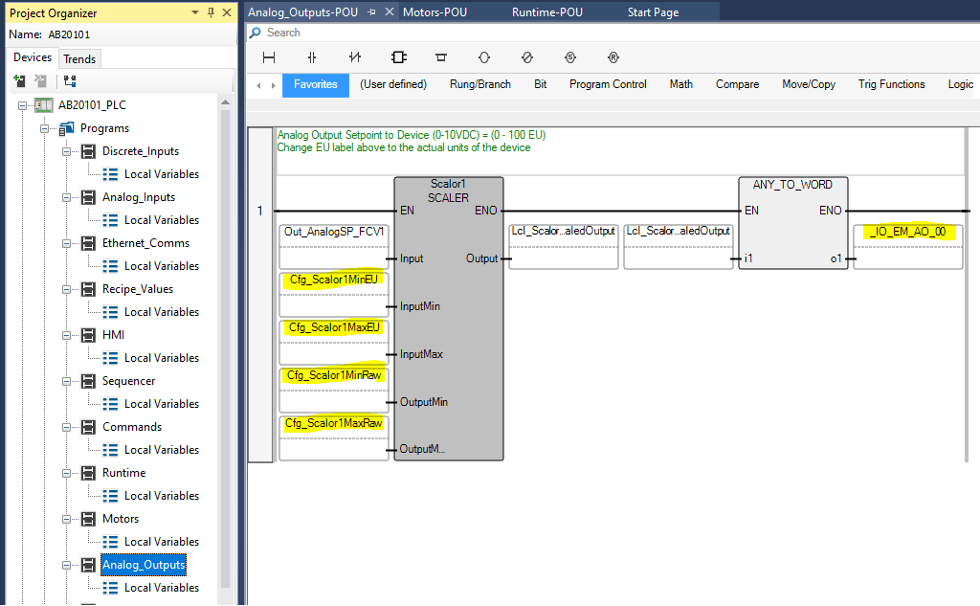Select the direct contact instruction icon

coord(312,57)
